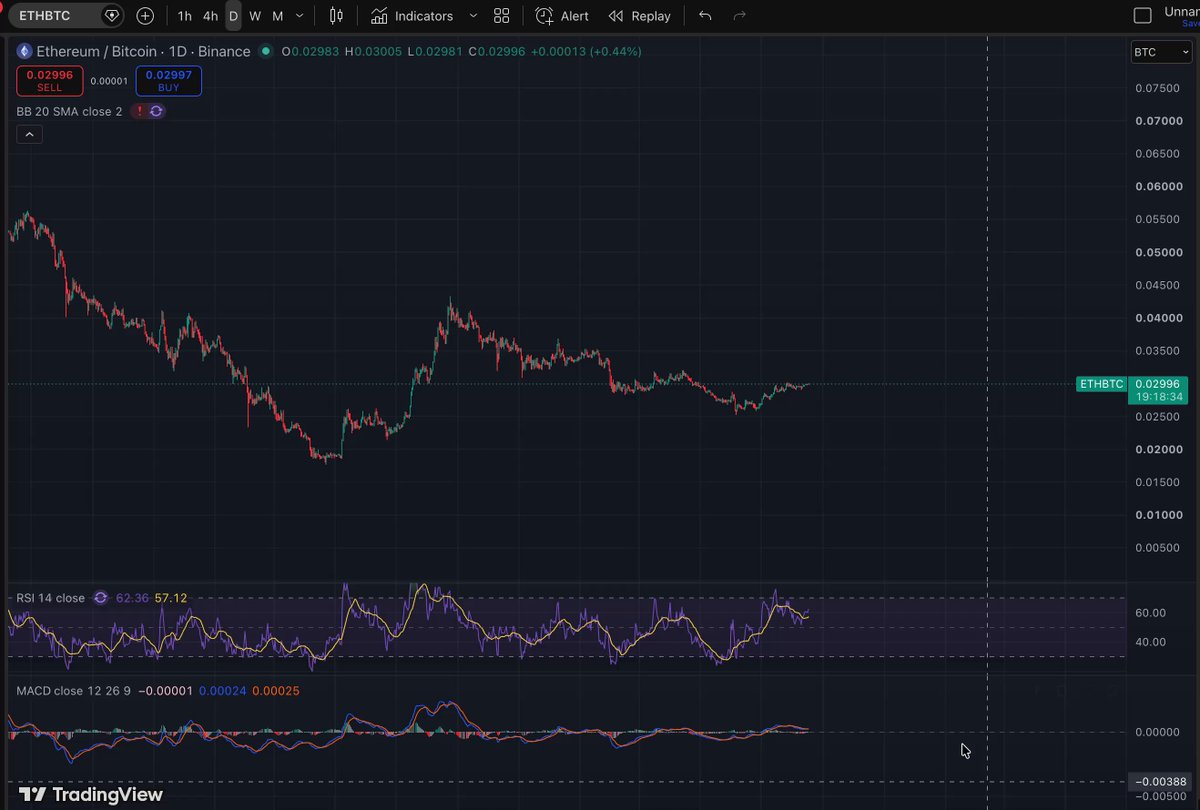Switch to the 4h timeframe
1200x810 pixels.
click(x=210, y=16)
